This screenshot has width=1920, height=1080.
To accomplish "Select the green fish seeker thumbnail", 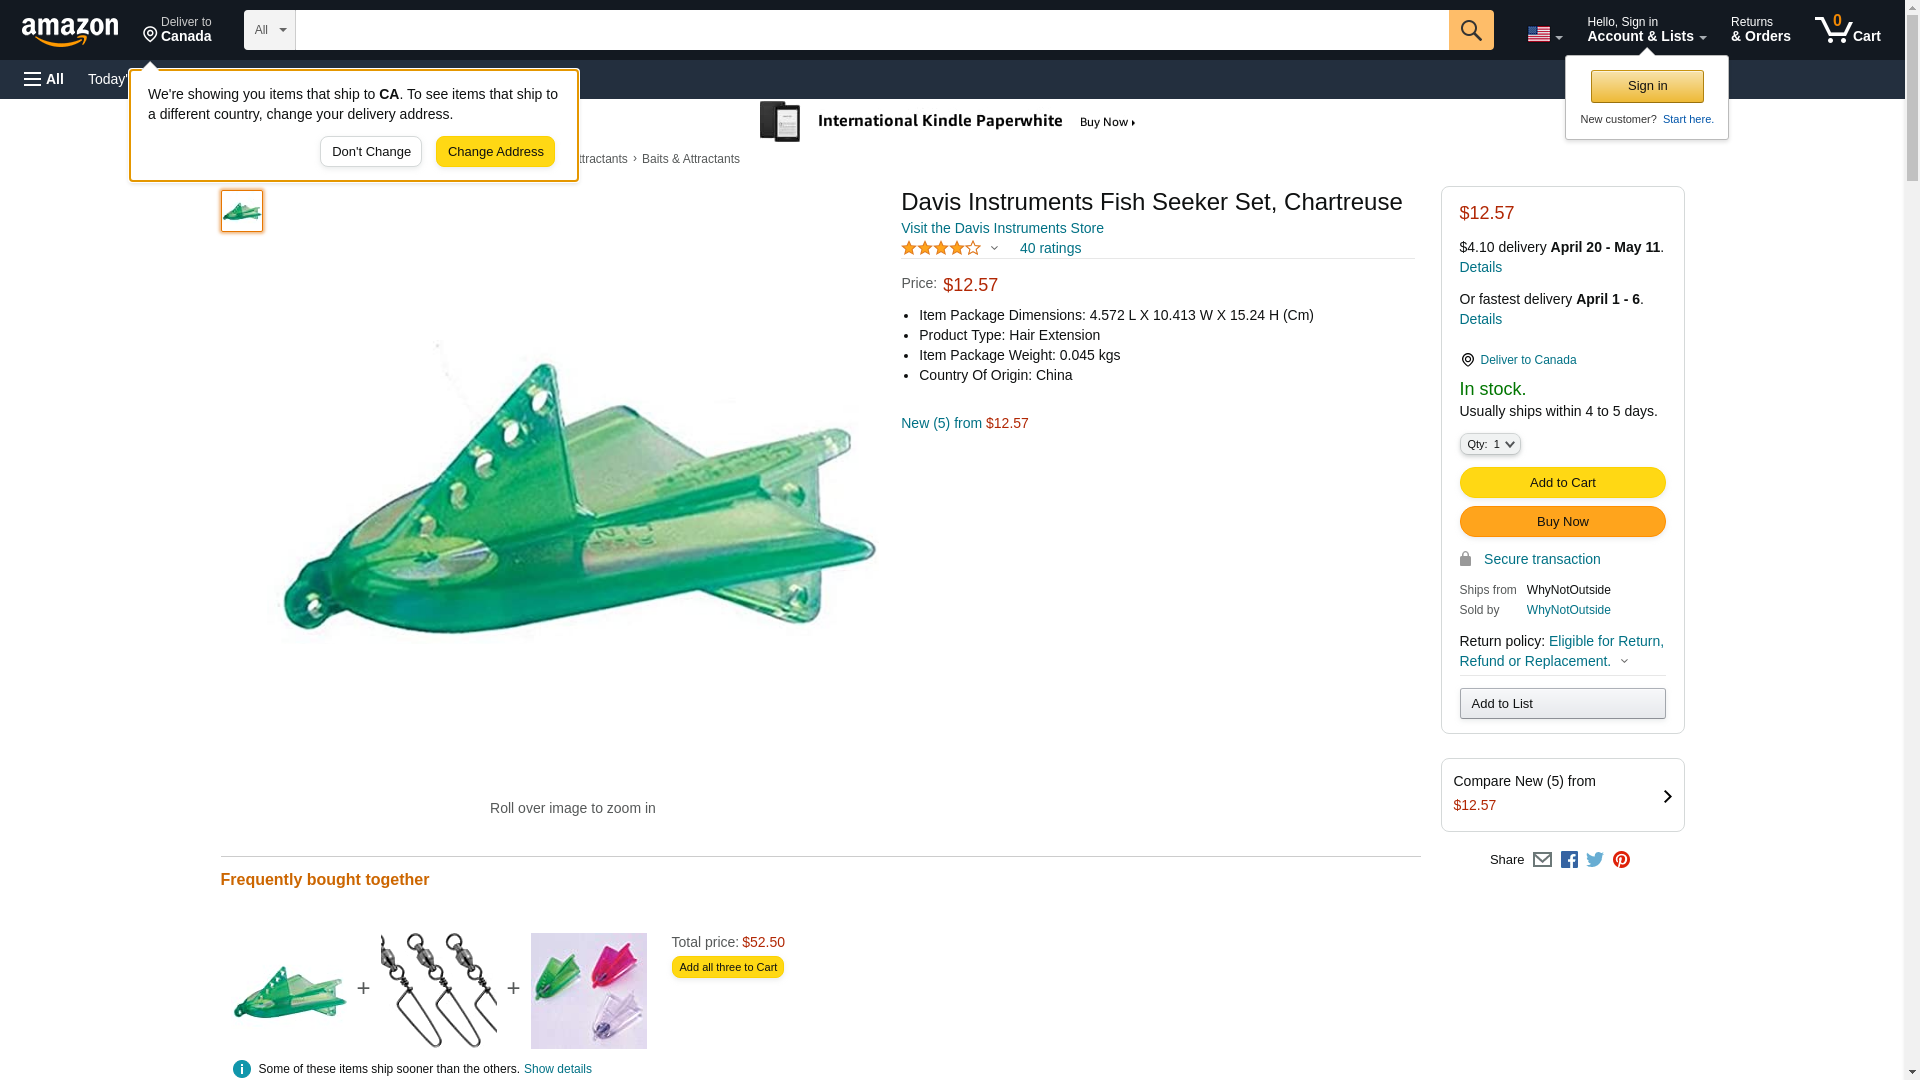I will (242, 211).
